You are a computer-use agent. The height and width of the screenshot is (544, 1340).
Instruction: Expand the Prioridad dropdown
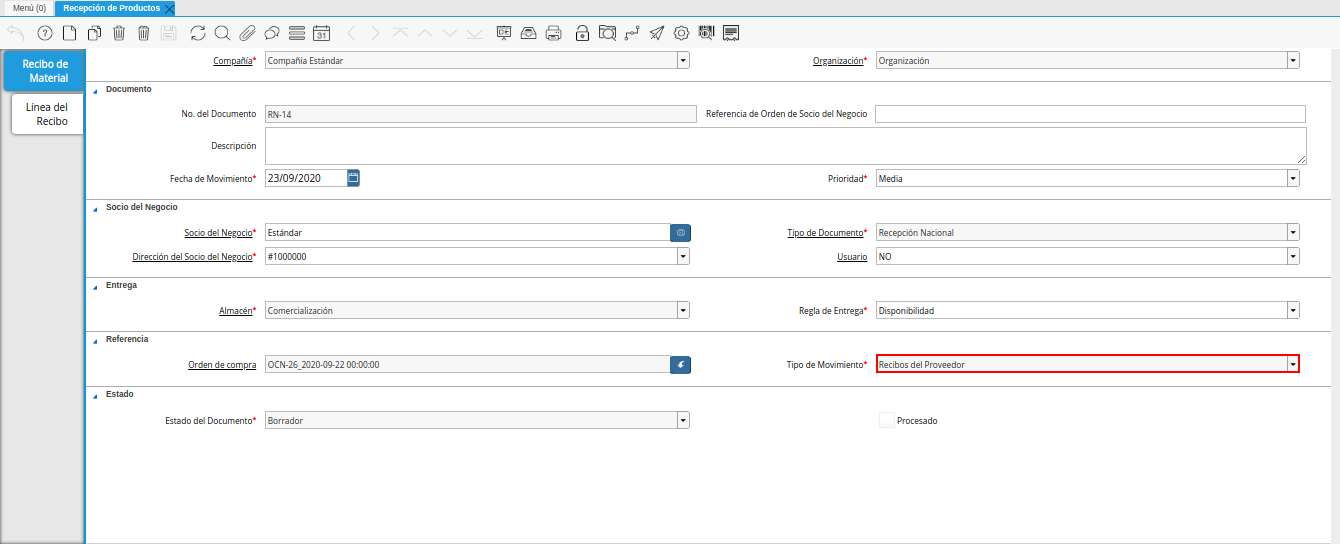pos(1293,179)
